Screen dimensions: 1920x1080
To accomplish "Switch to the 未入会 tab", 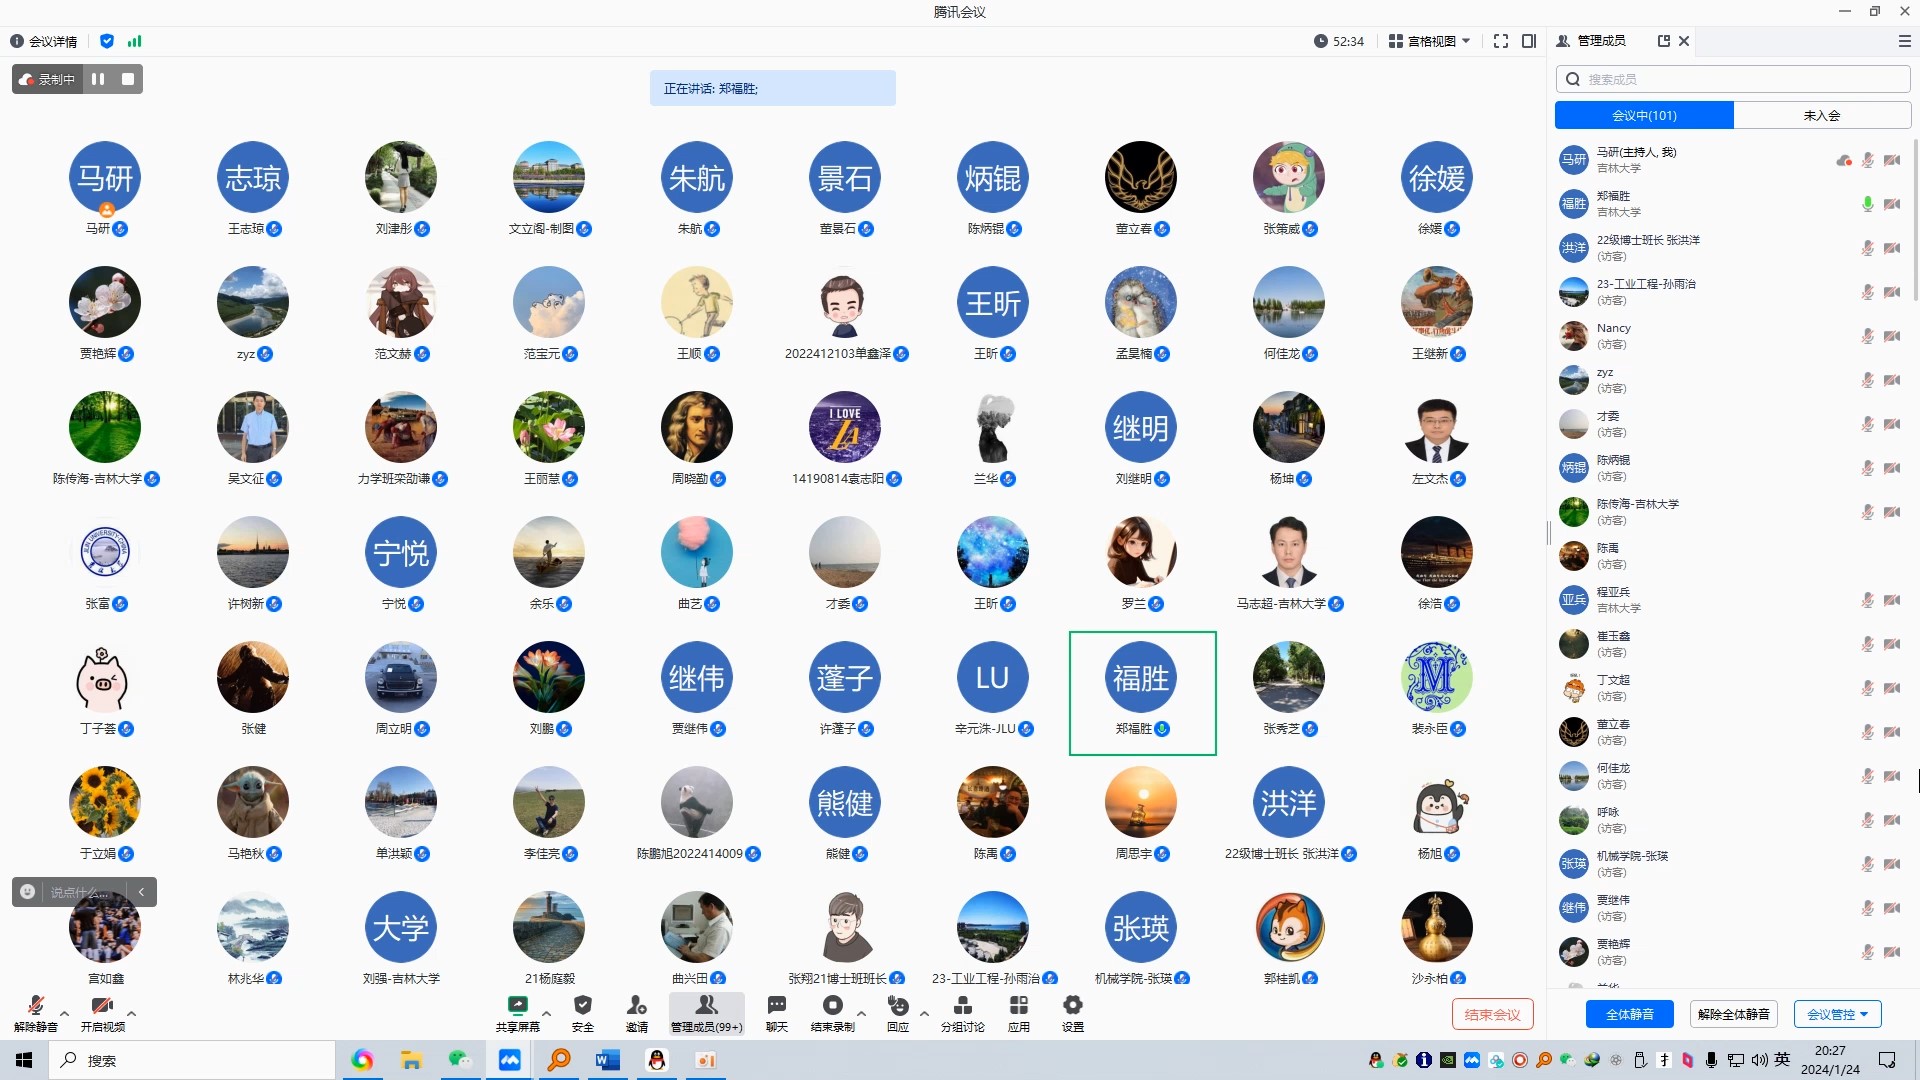I will tap(1821, 115).
